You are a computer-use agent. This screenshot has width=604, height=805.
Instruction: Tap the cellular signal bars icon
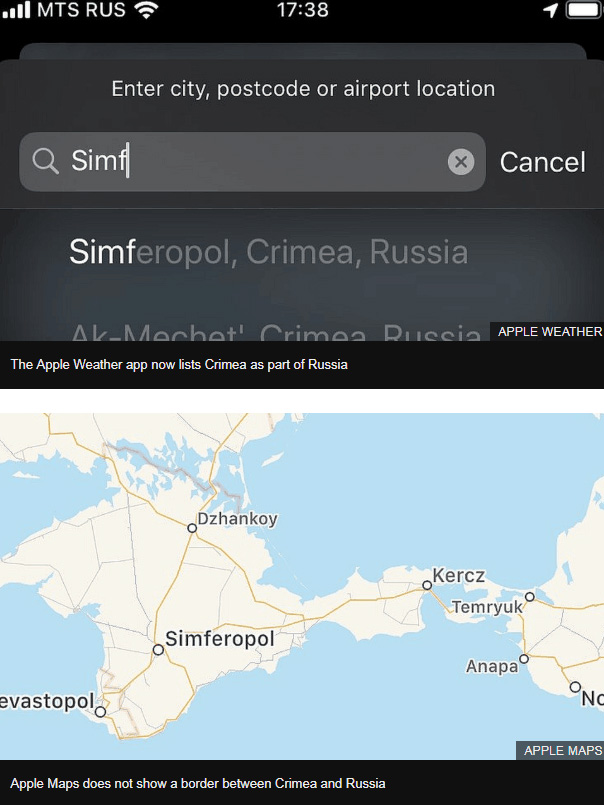pyautogui.click(x=16, y=10)
